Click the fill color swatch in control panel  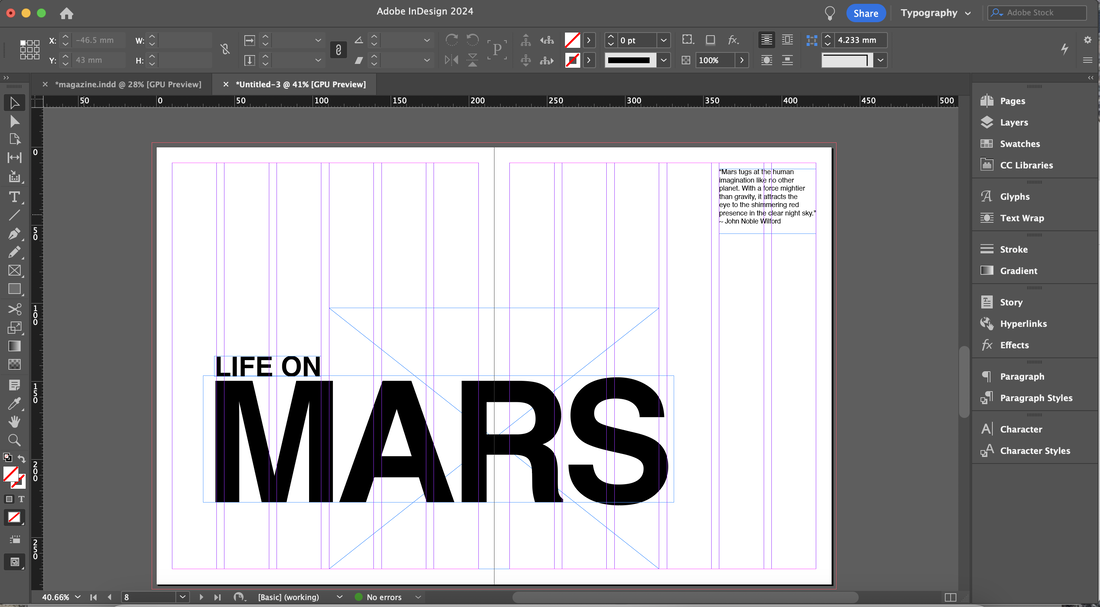[x=572, y=40]
